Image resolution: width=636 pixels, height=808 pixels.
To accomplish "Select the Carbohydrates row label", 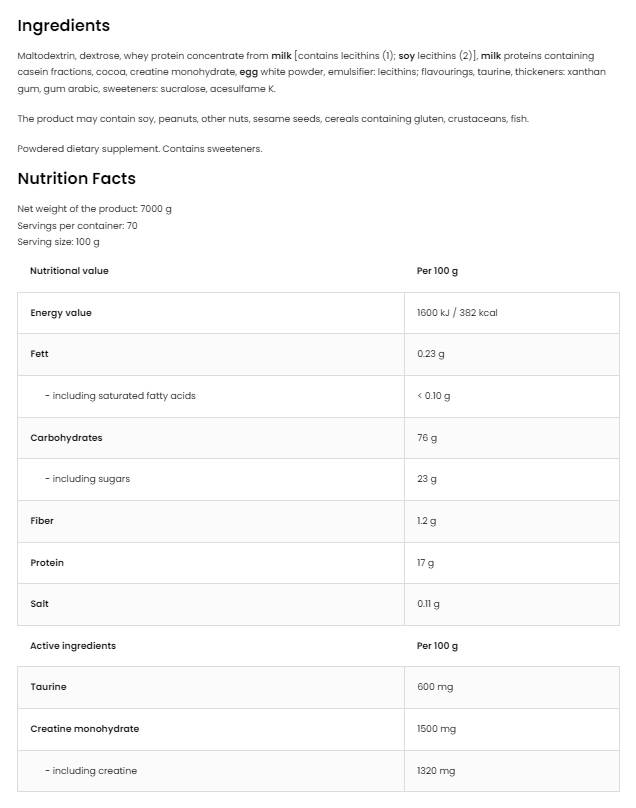I will pos(66,438).
